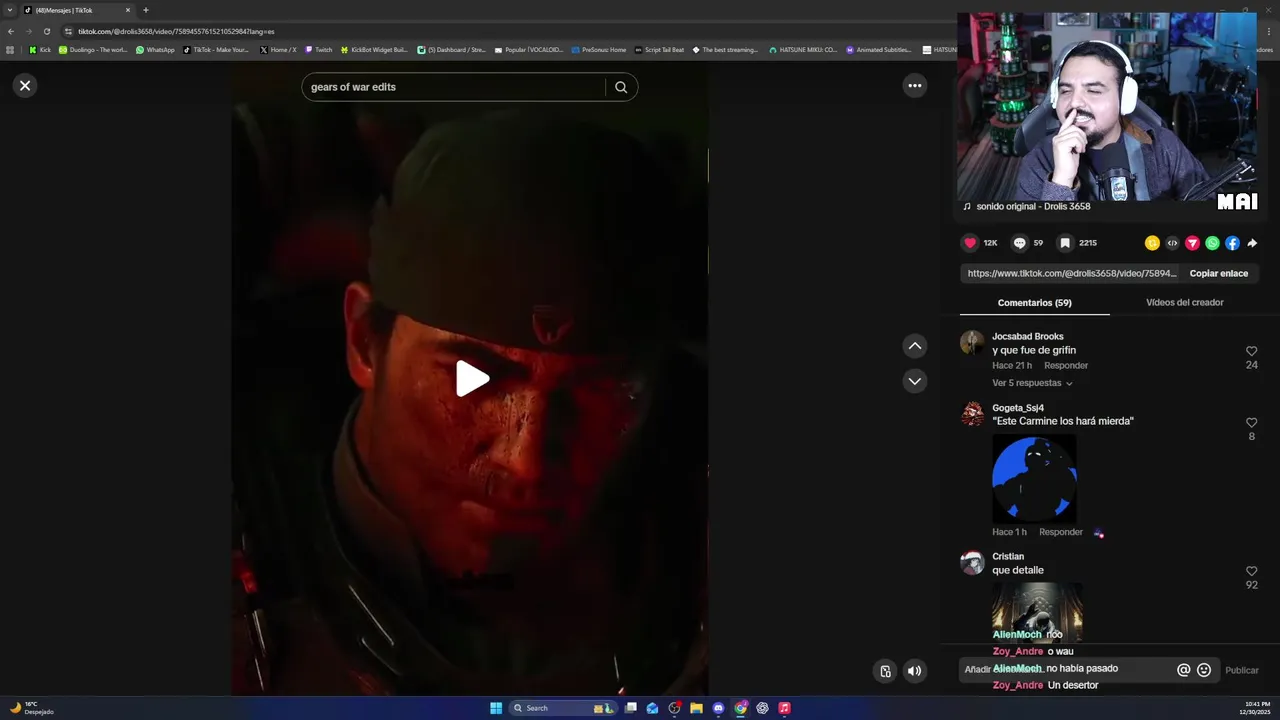Click the red send-to-friends icon
Image resolution: width=1280 pixels, height=720 pixels.
pos(1192,243)
